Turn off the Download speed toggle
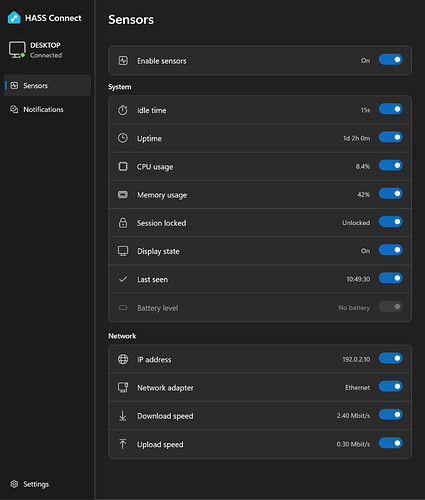The width and height of the screenshot is (425, 500). click(x=391, y=415)
